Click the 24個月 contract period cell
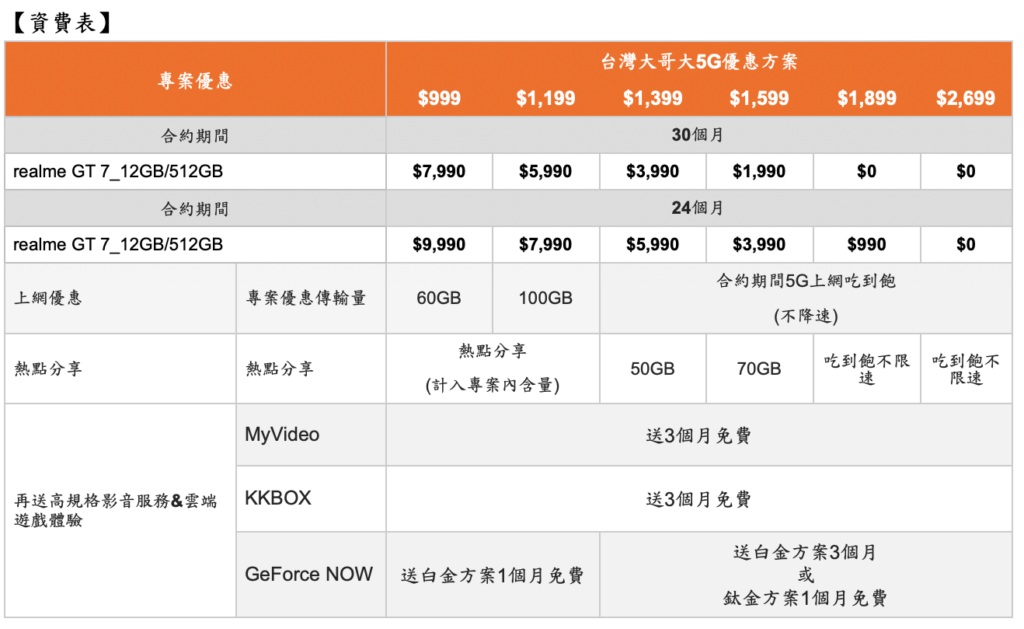 [699, 208]
